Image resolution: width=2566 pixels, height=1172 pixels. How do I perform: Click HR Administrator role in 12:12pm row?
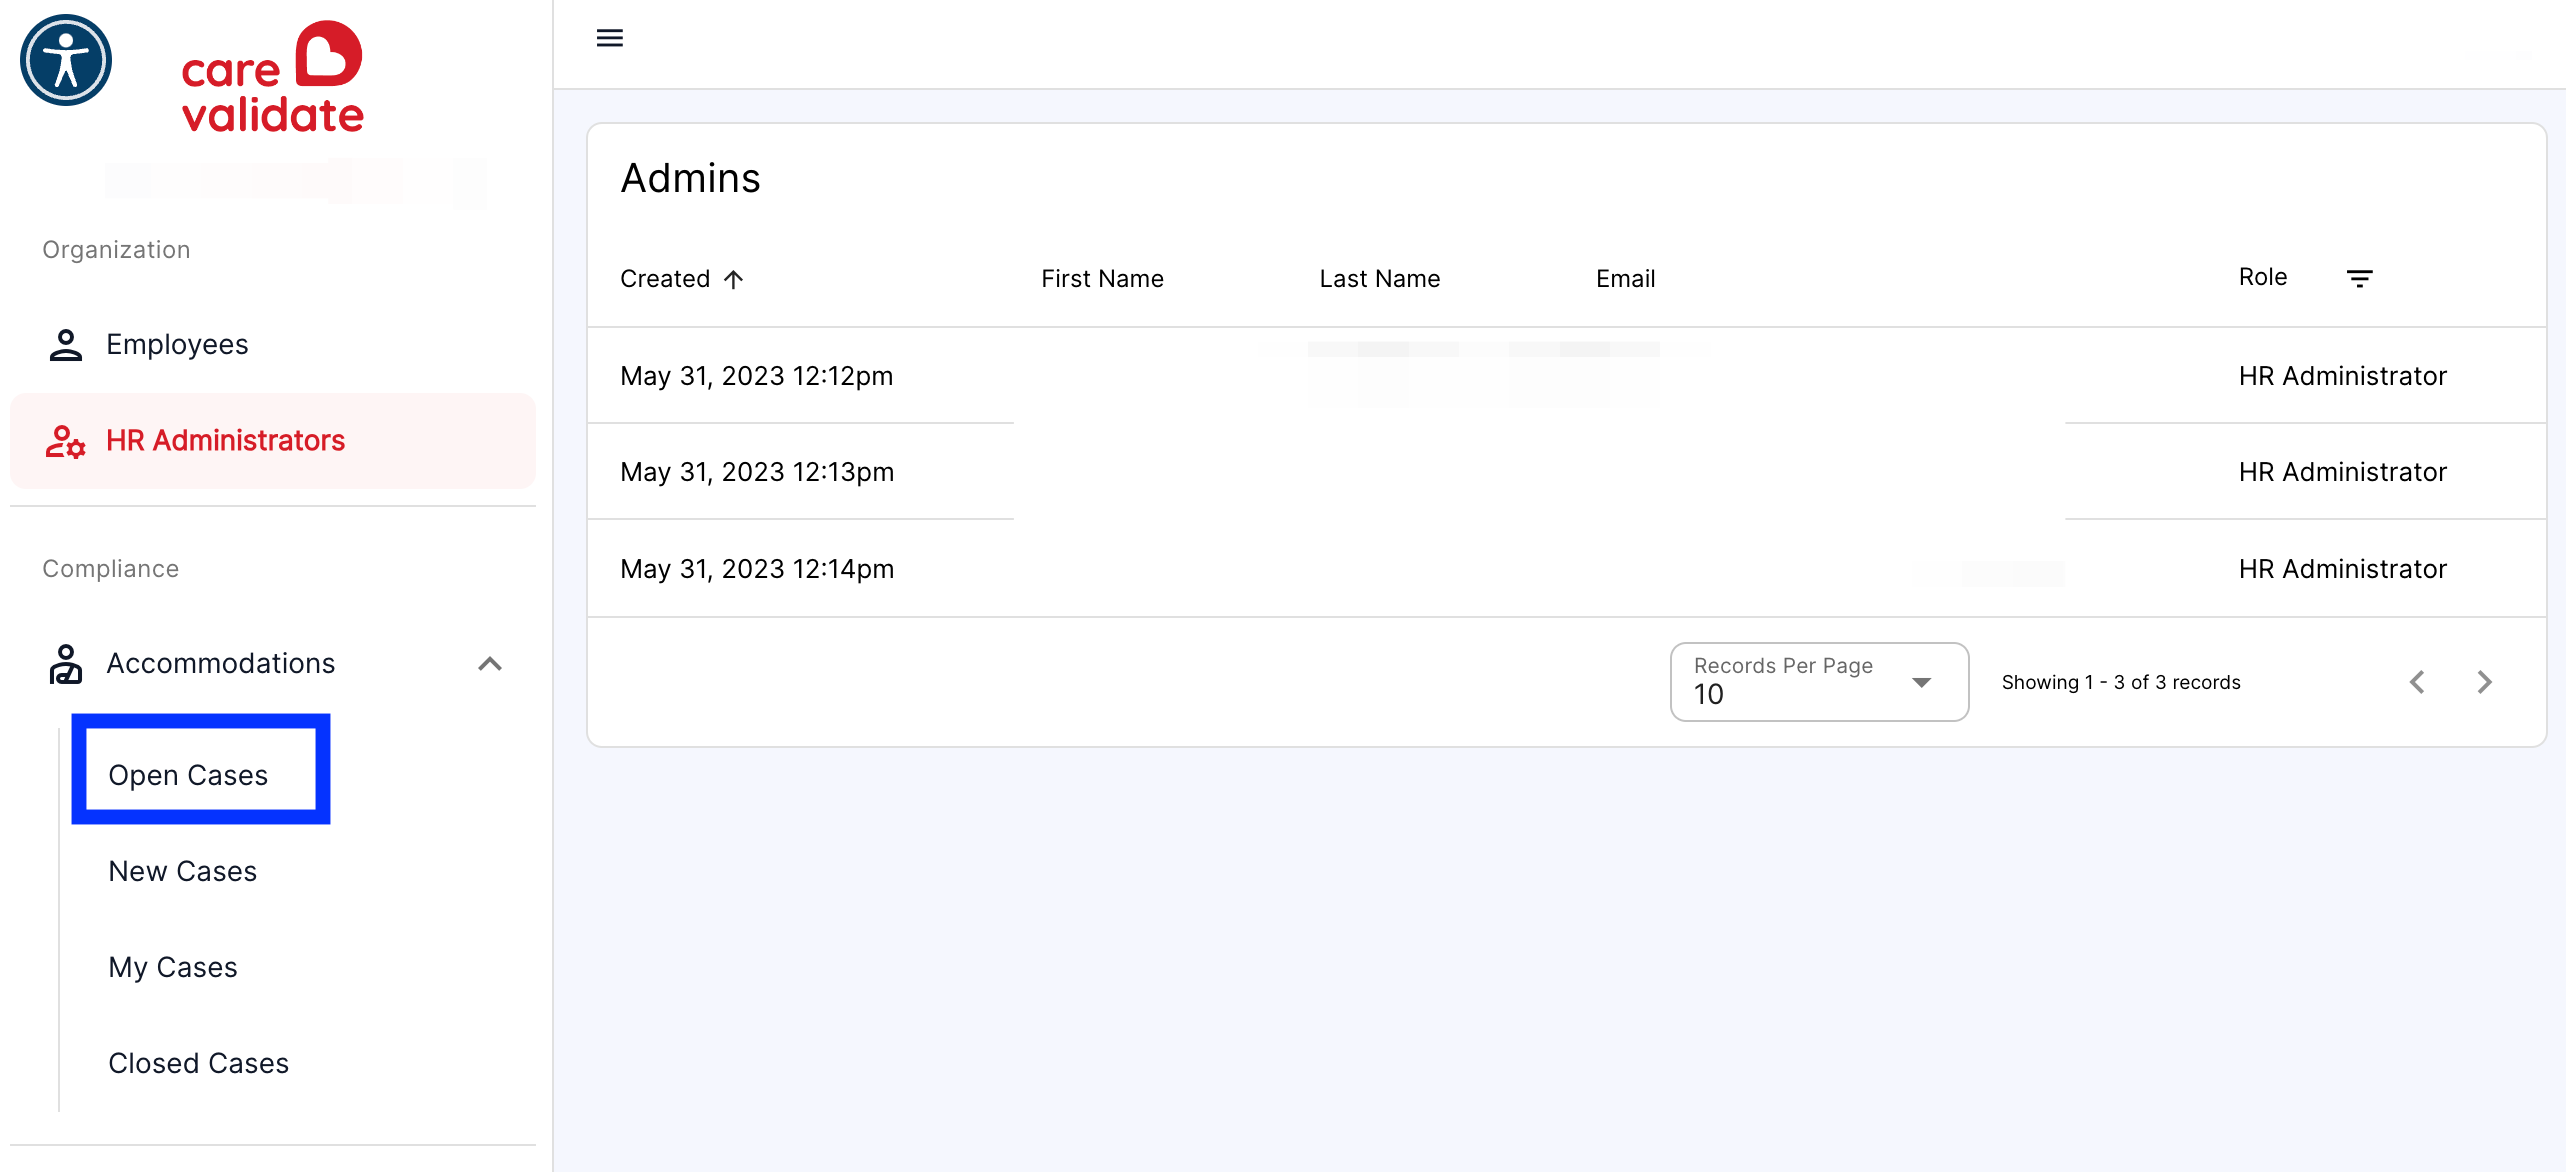(x=2343, y=376)
